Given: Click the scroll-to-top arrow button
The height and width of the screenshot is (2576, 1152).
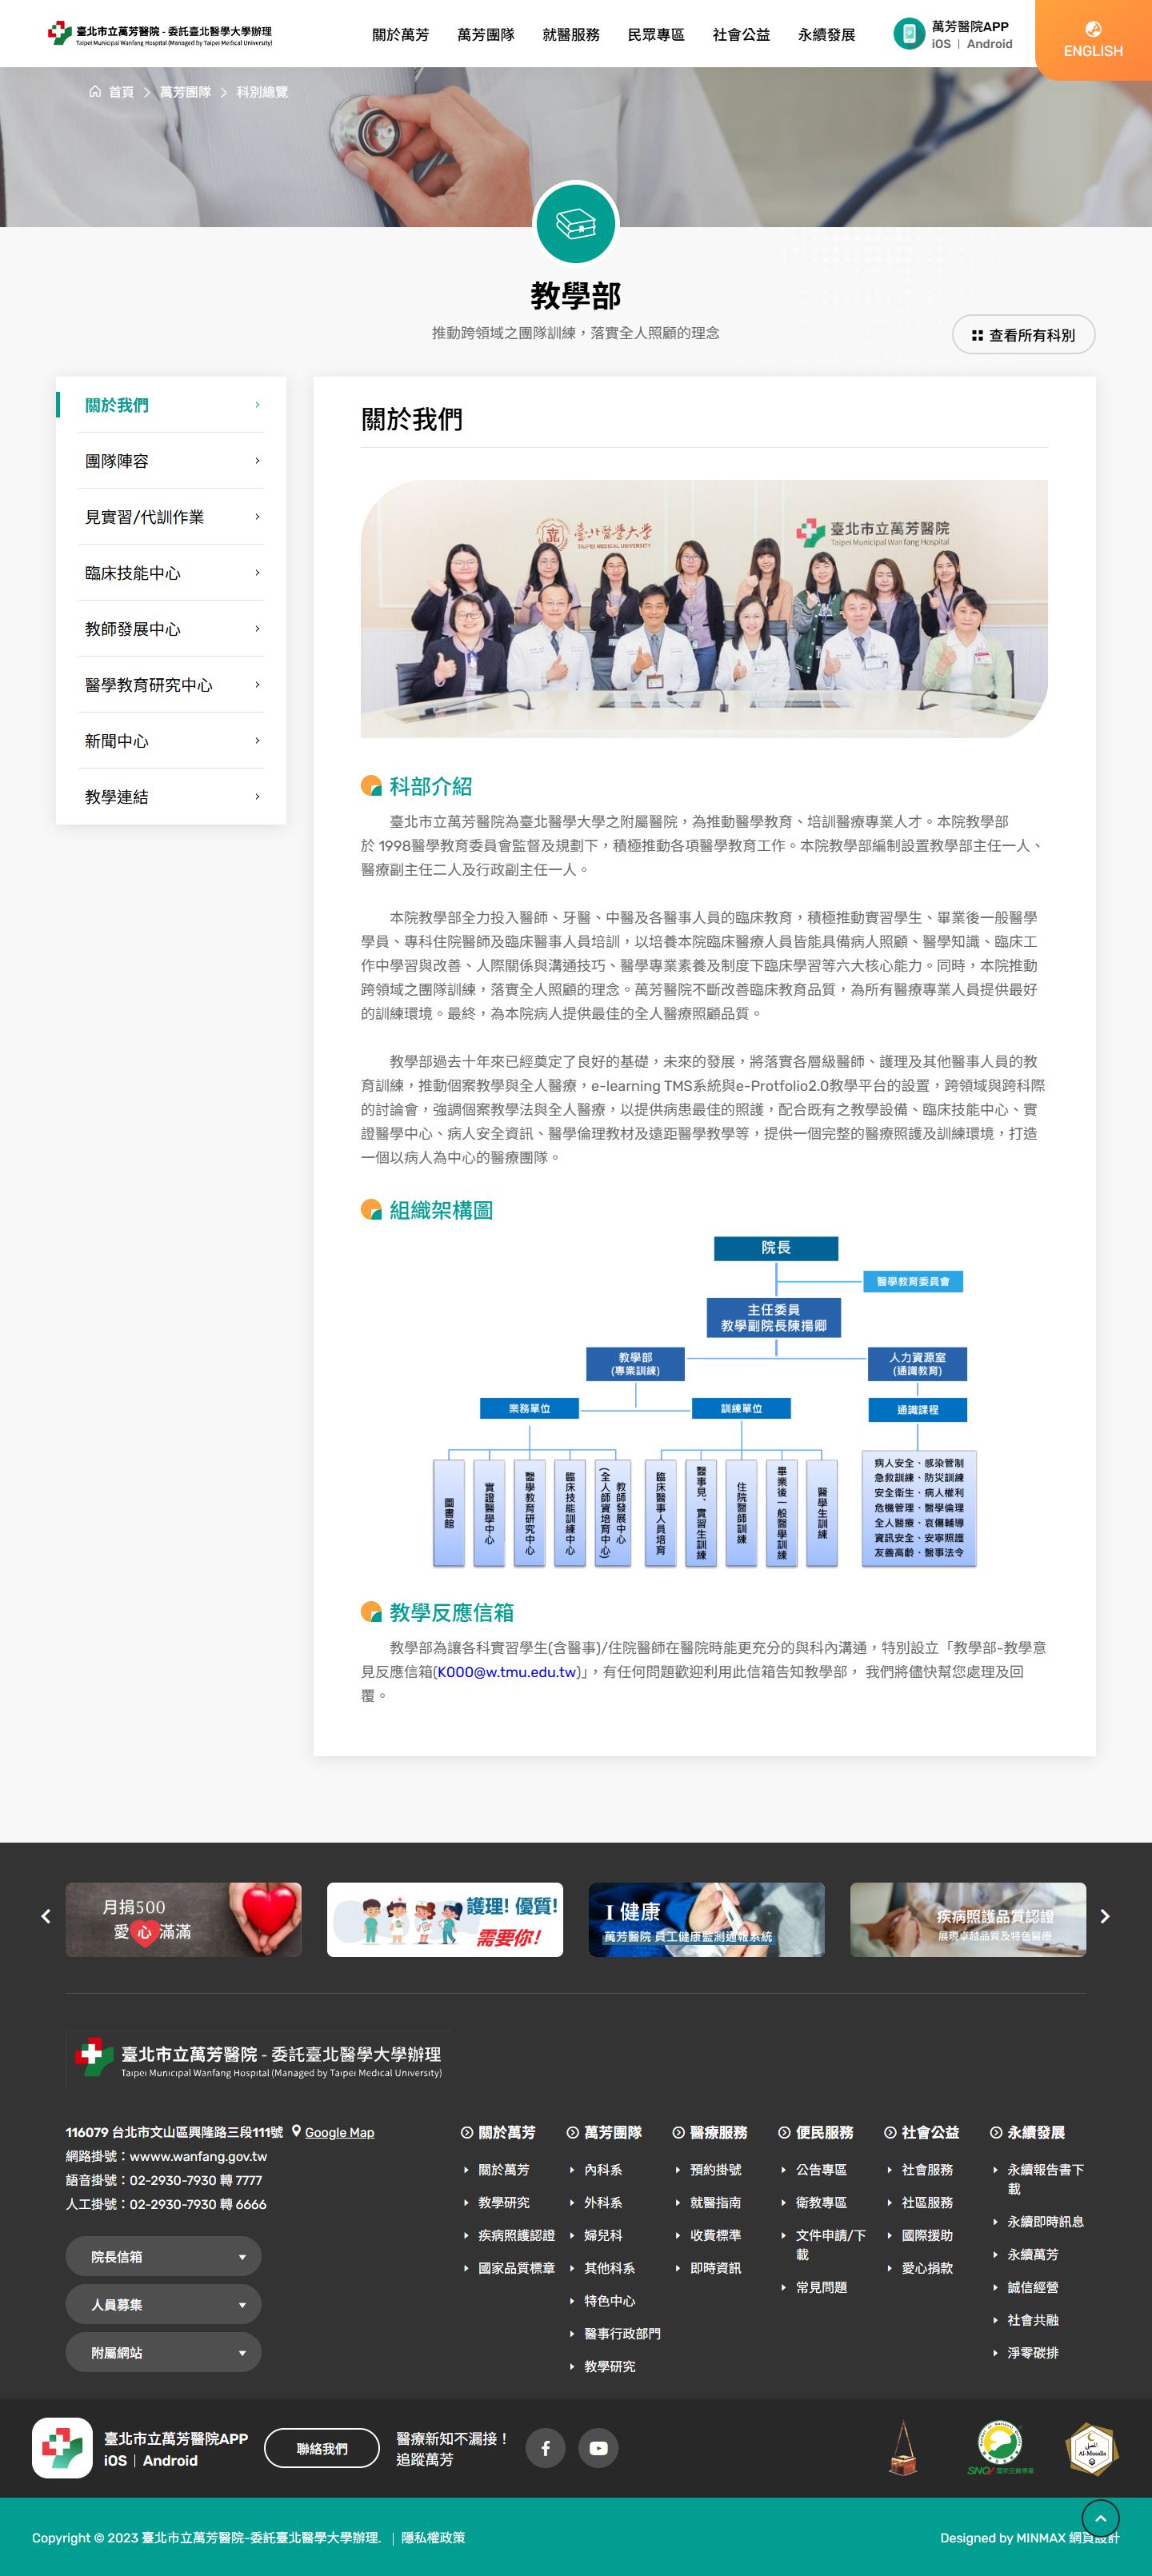Looking at the screenshot, I should (1100, 2517).
